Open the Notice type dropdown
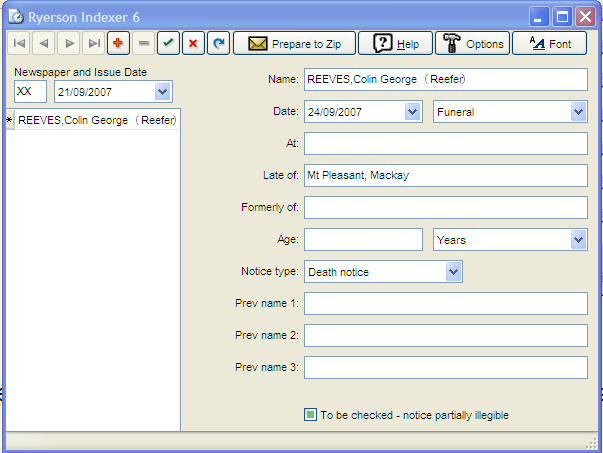Screen dimensions: 603x453 453,272
